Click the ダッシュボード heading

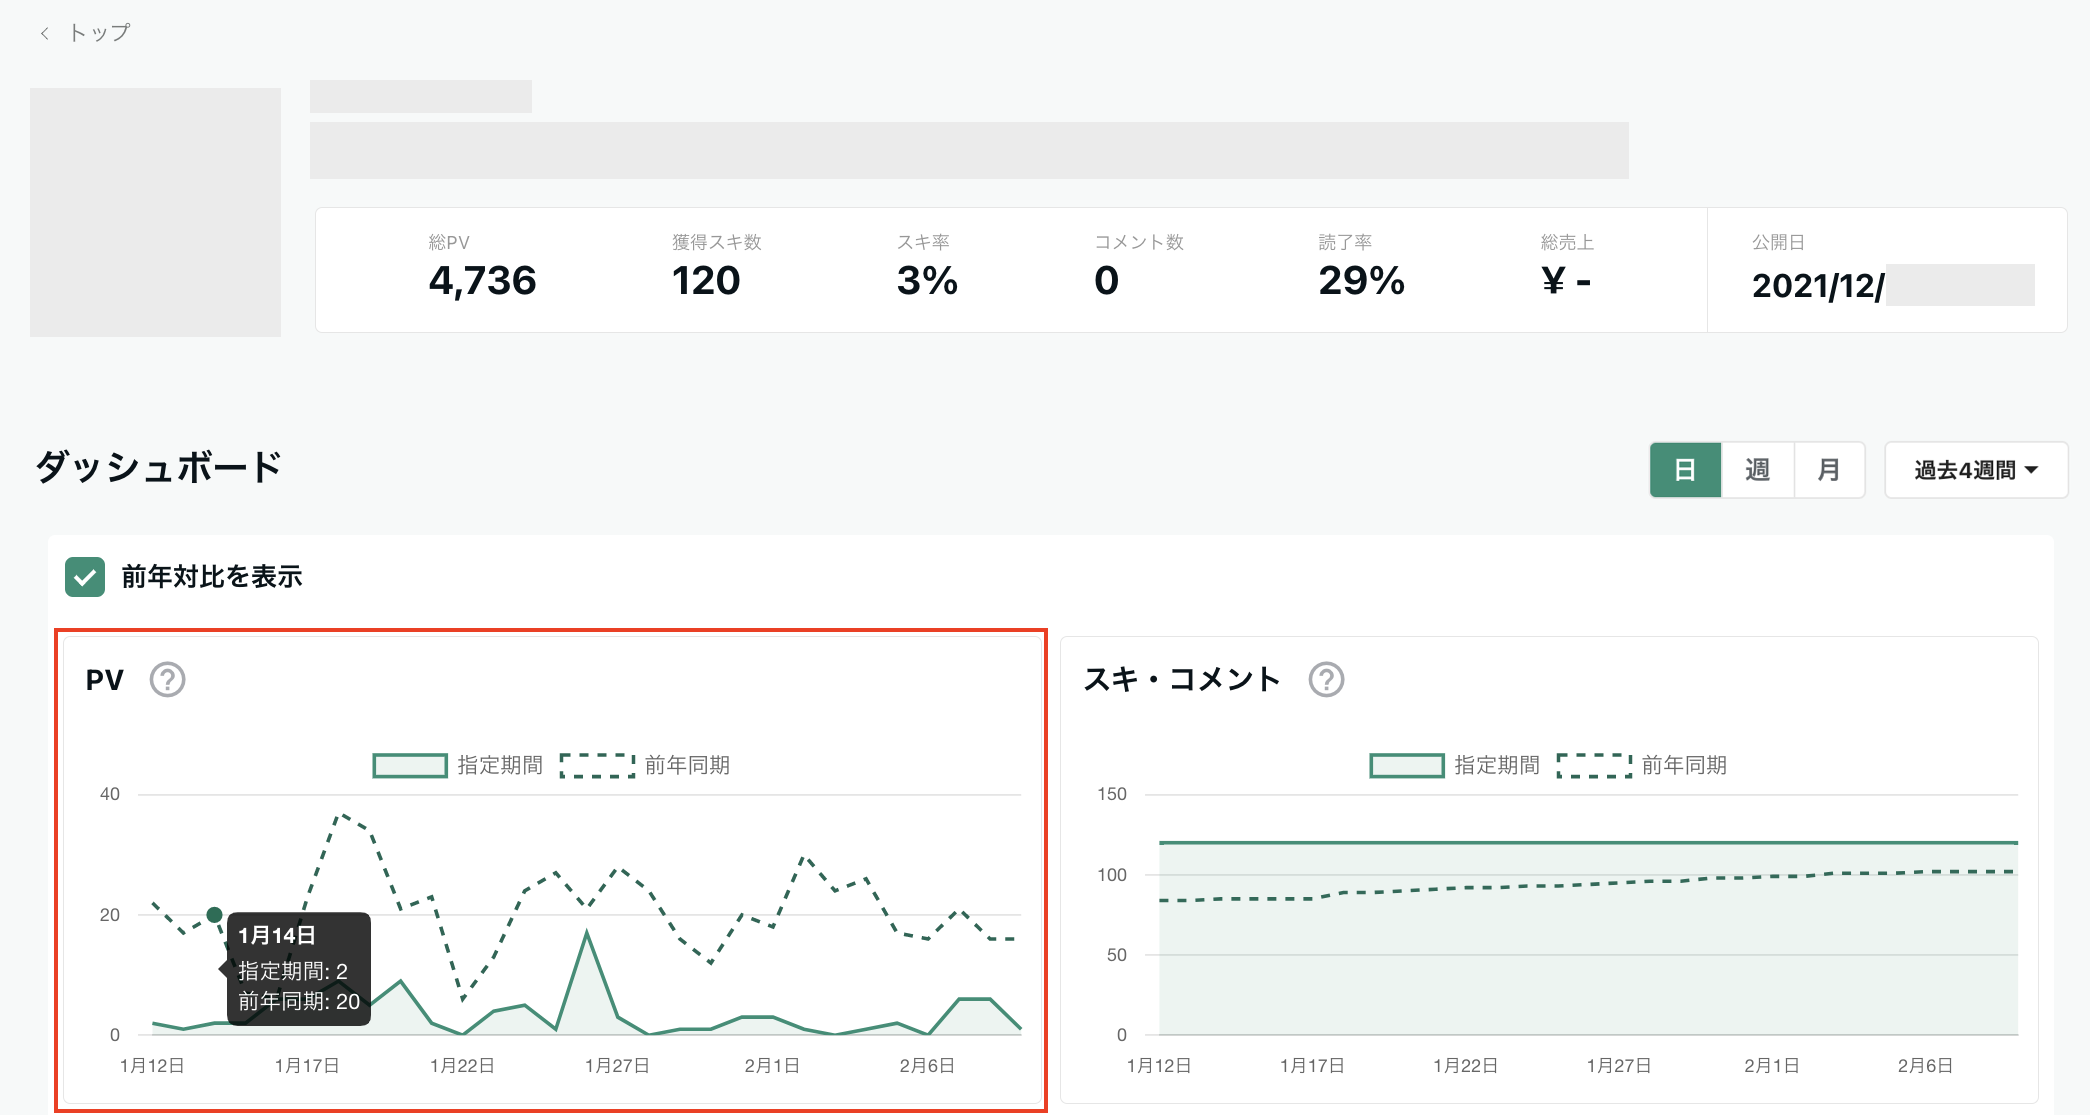(x=159, y=467)
